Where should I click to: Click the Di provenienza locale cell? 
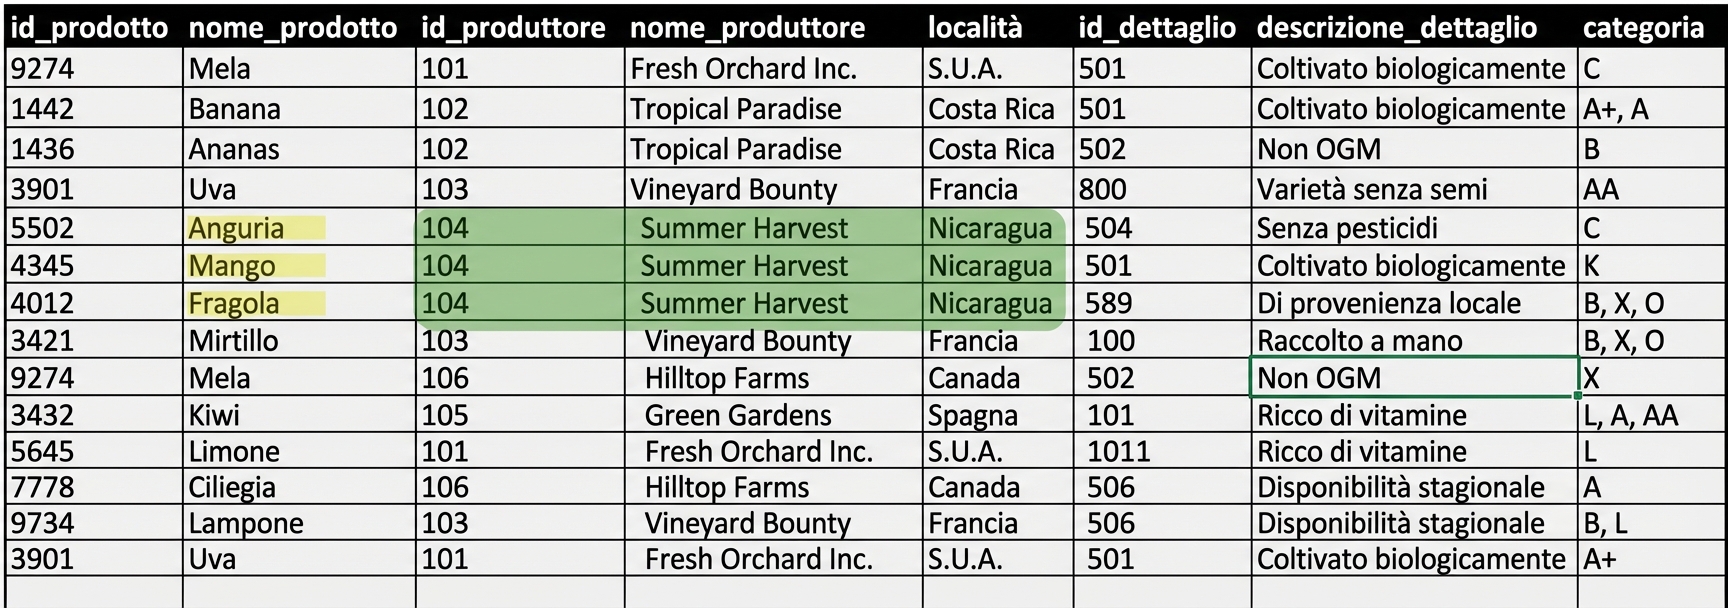[1389, 303]
